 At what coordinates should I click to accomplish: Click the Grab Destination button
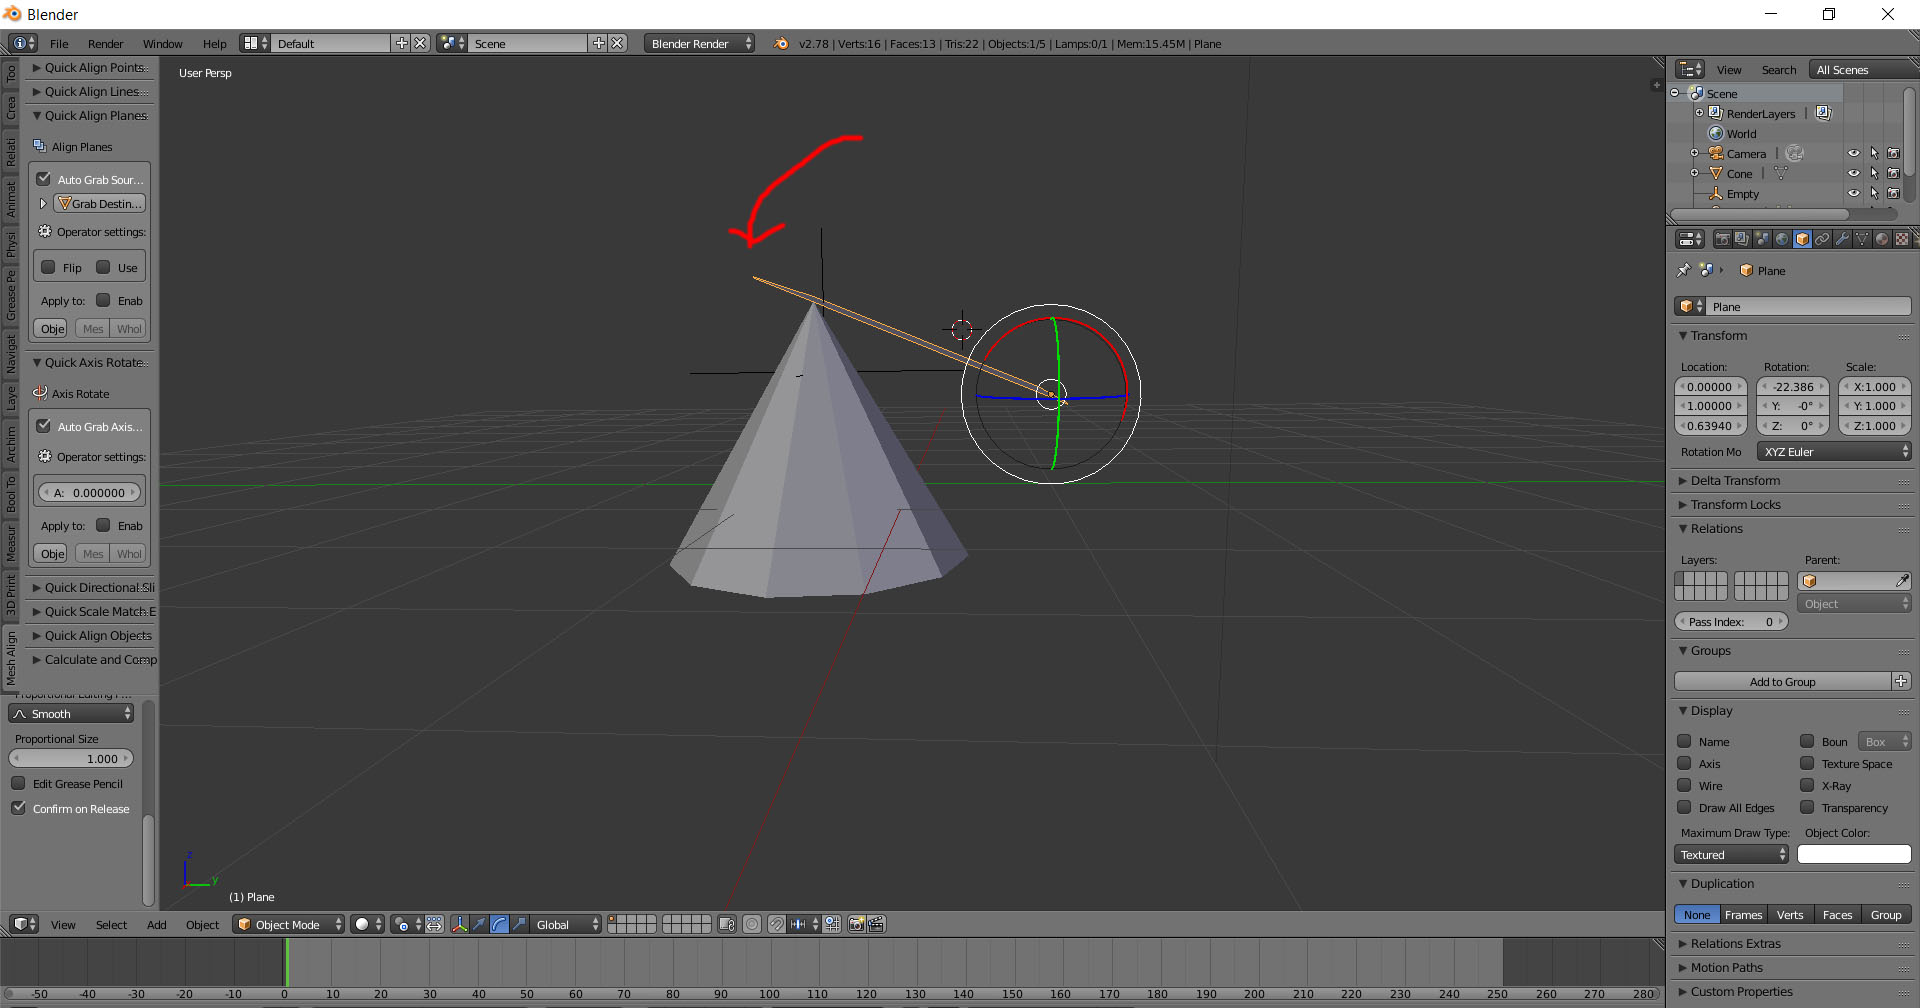pos(100,203)
